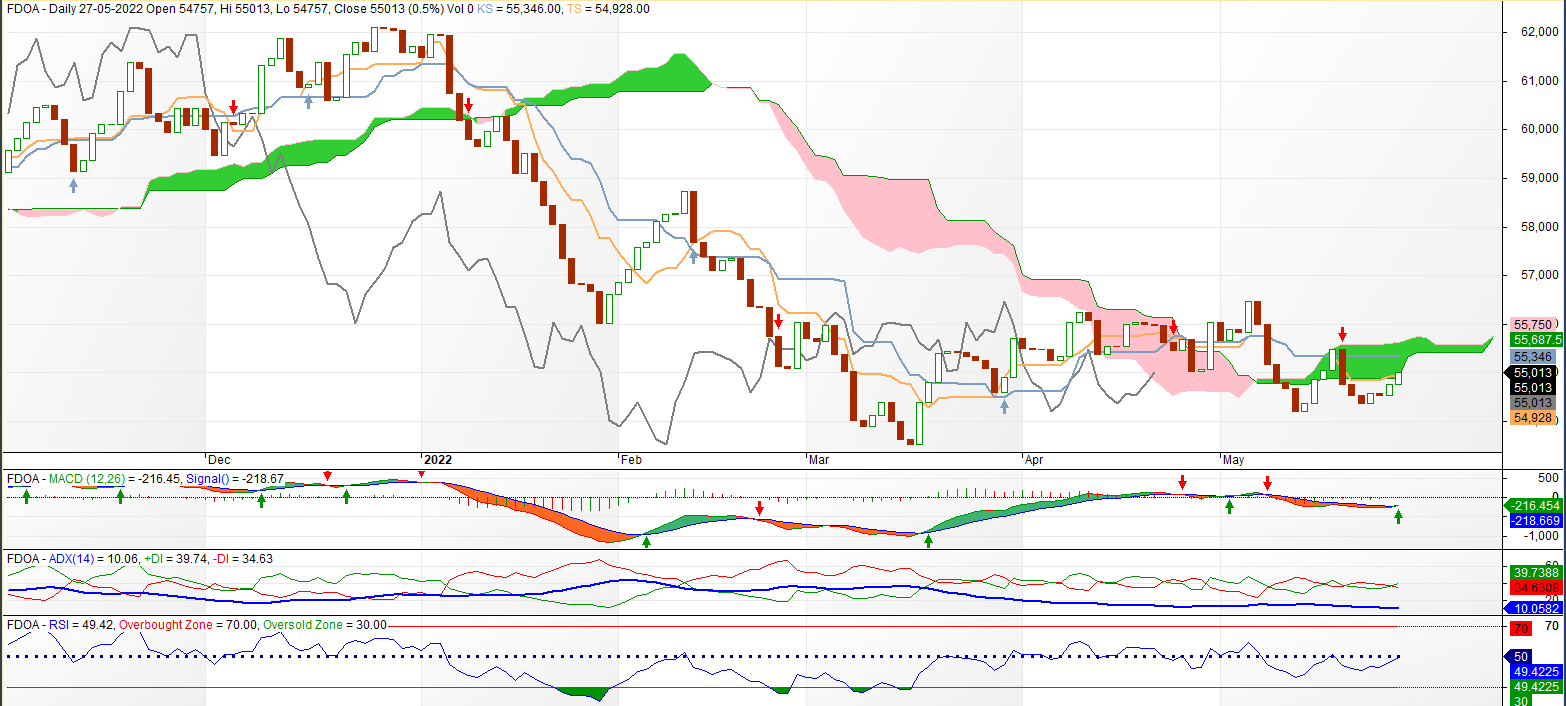Click the Mar month label on time axis
Image resolution: width=1566 pixels, height=706 pixels.
[819, 460]
